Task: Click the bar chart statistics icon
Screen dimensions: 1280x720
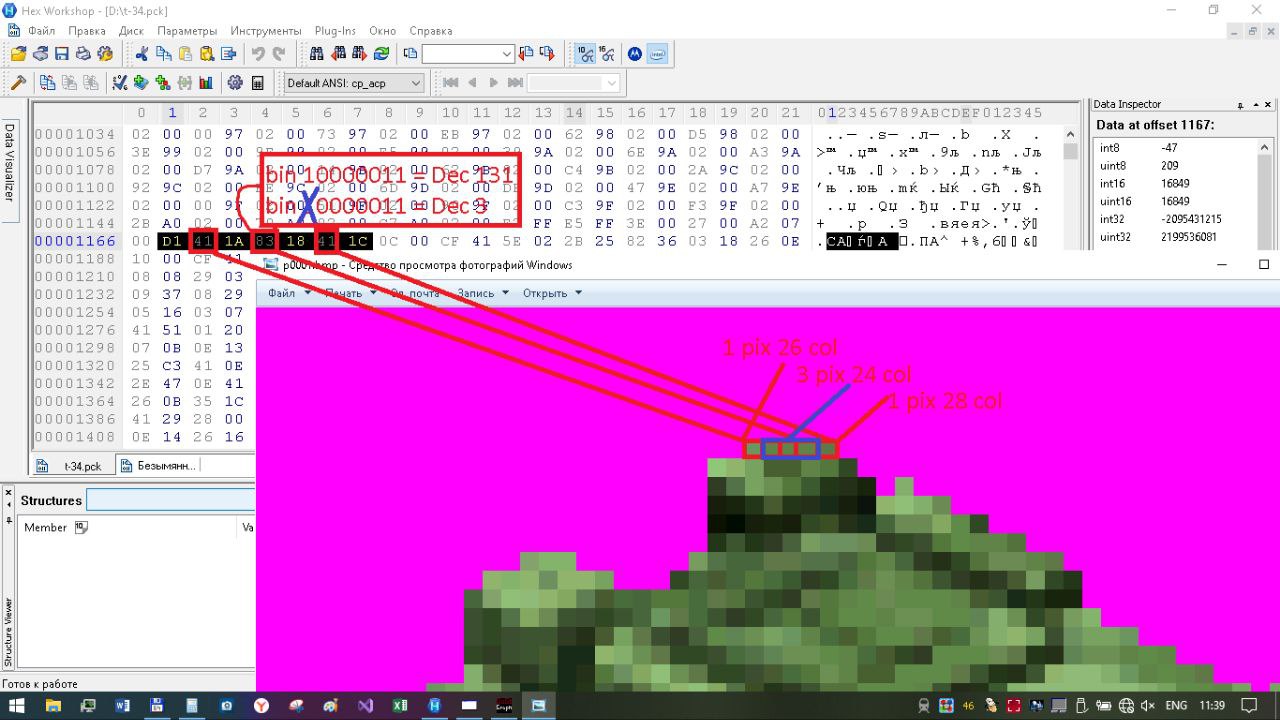Action: [206, 83]
